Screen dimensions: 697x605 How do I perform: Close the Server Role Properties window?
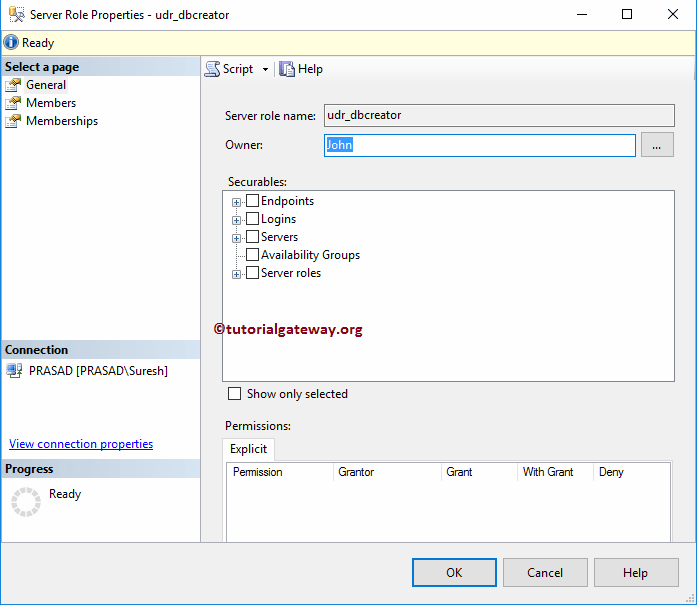(x=673, y=14)
